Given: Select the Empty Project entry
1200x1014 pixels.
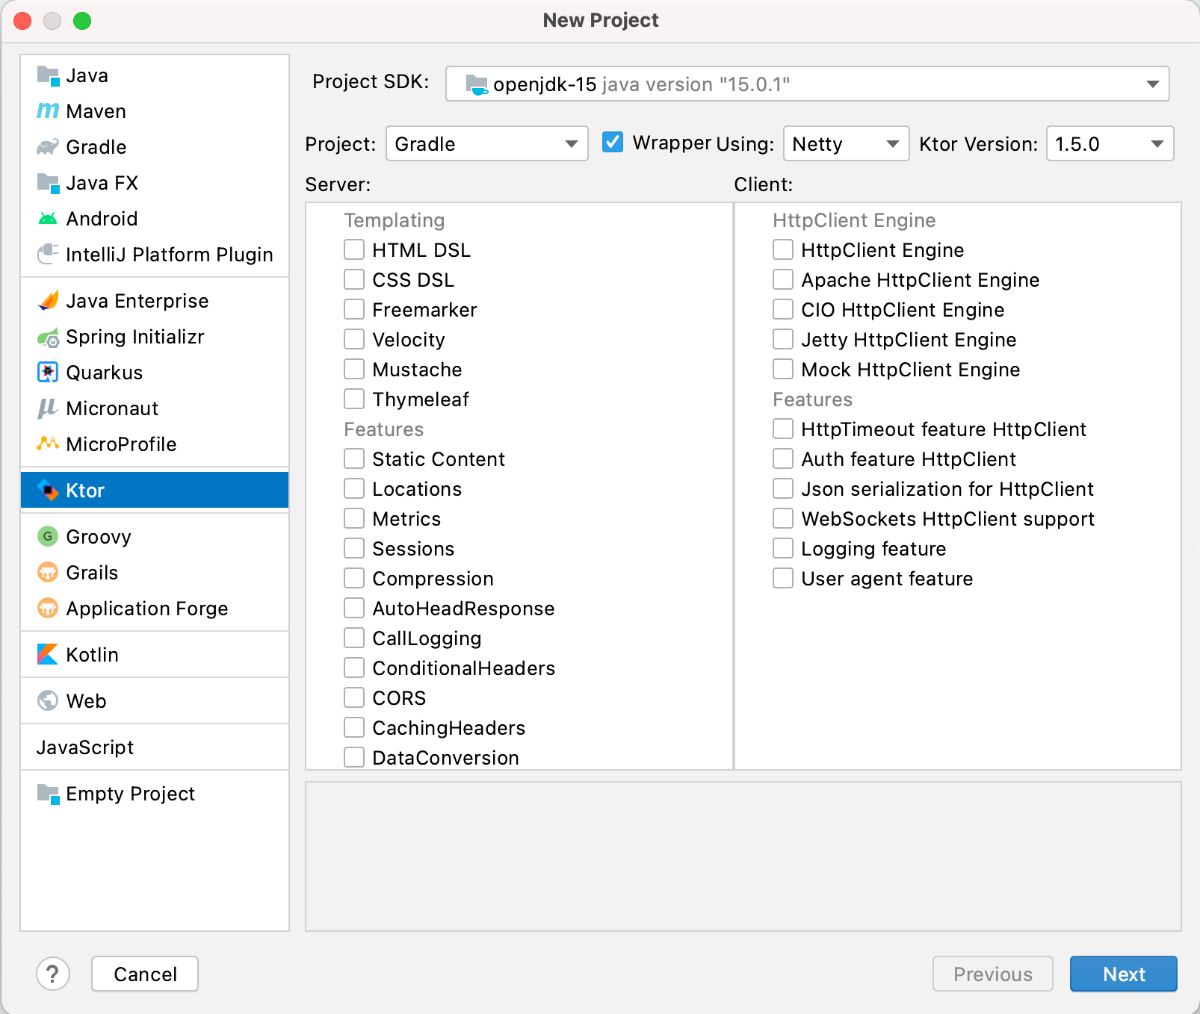Looking at the screenshot, I should click(155, 794).
